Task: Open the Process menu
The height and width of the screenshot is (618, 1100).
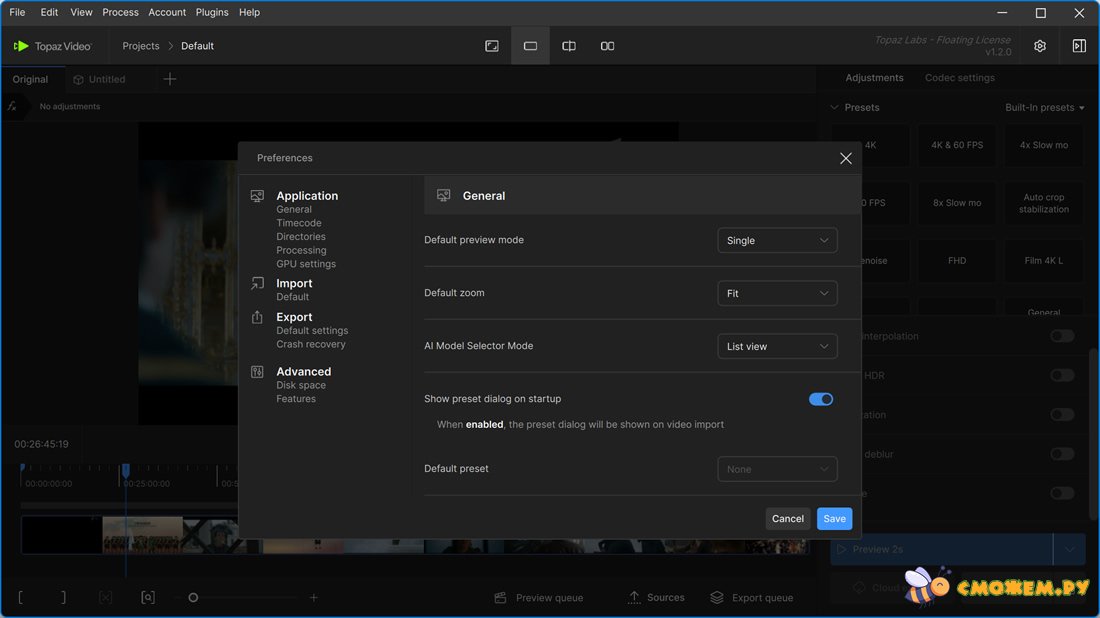Action: pos(120,12)
